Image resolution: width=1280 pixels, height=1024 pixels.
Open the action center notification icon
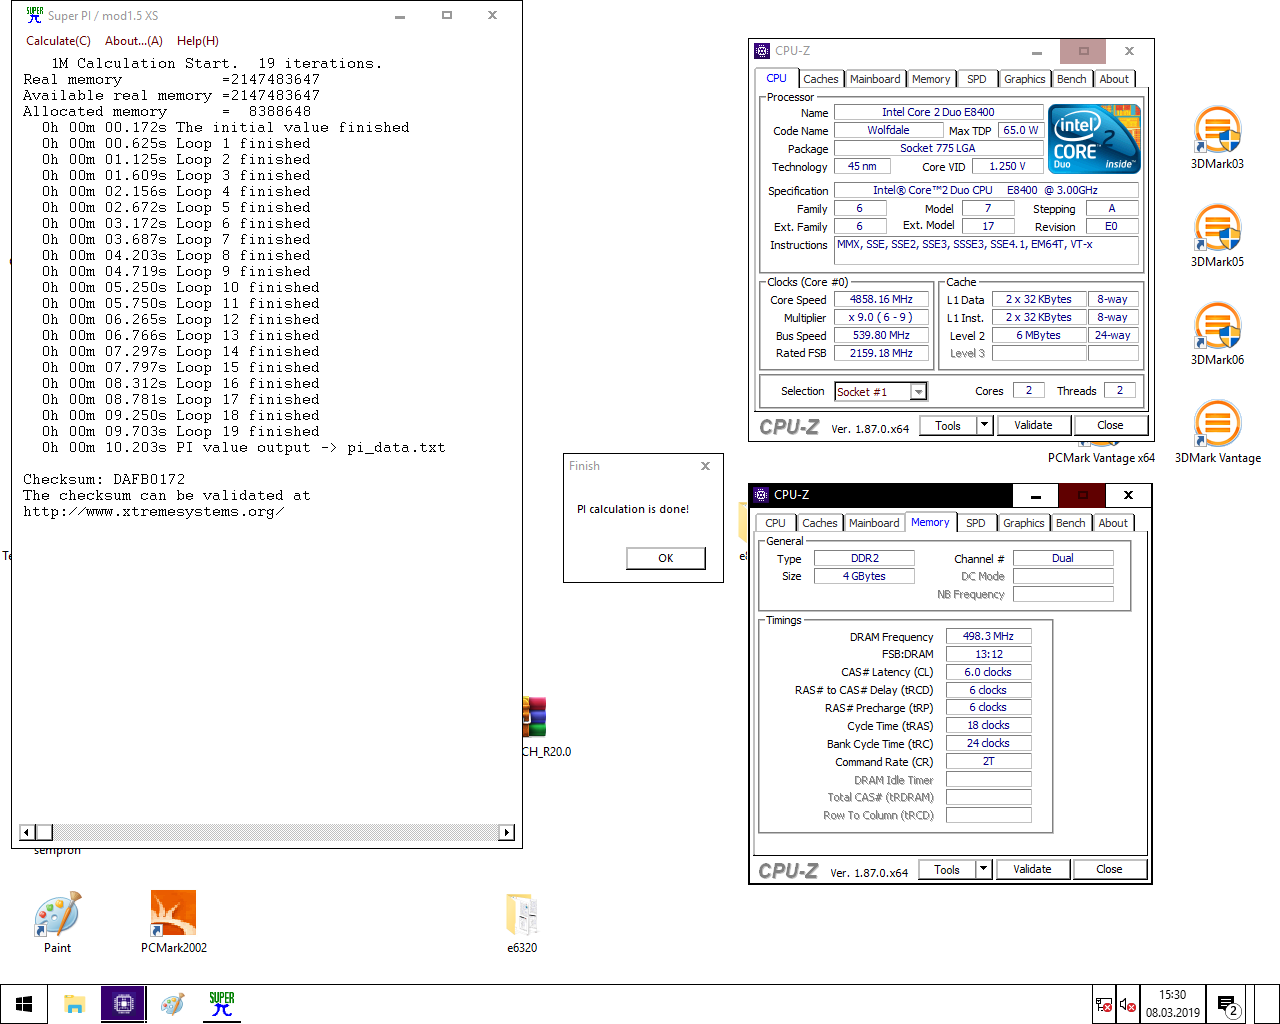click(1227, 1004)
